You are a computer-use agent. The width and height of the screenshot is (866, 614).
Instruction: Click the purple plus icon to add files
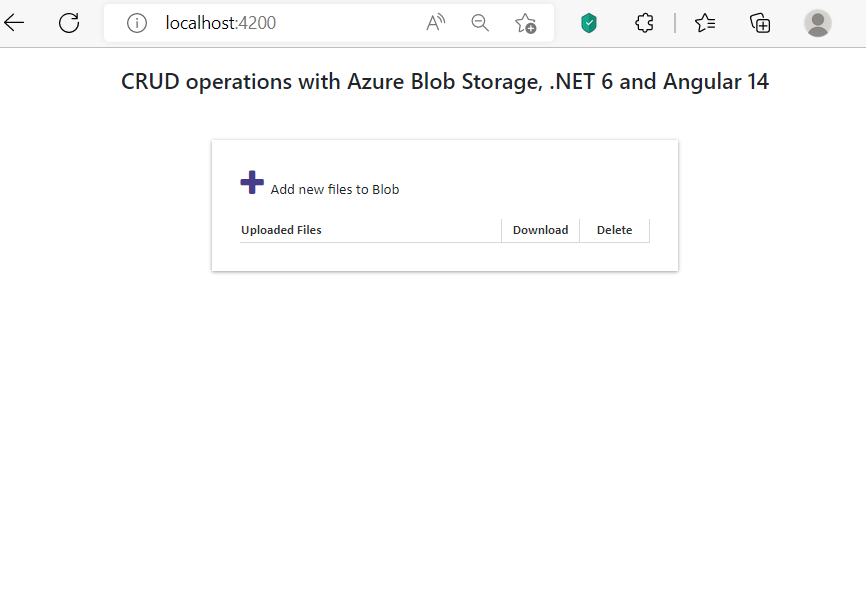pyautogui.click(x=252, y=182)
